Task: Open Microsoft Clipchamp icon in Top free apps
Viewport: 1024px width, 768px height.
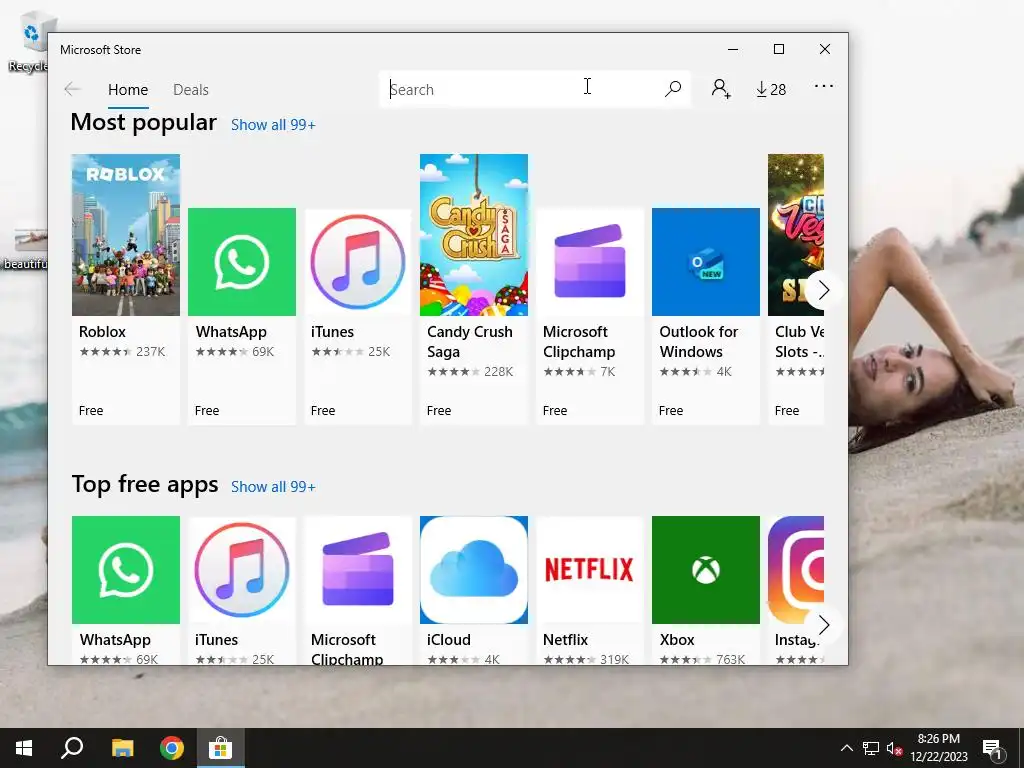Action: [x=358, y=569]
